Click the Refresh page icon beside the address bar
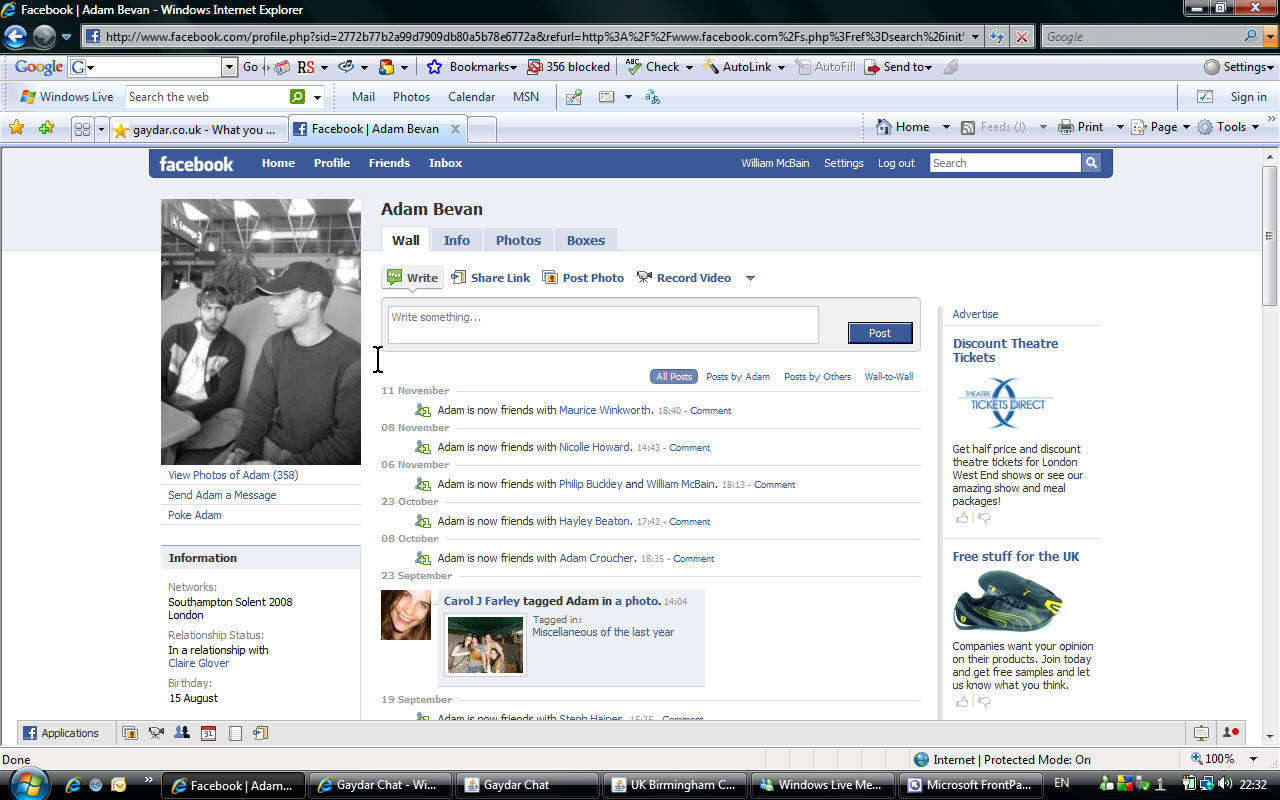Viewport: 1280px width, 800px height. pos(996,37)
